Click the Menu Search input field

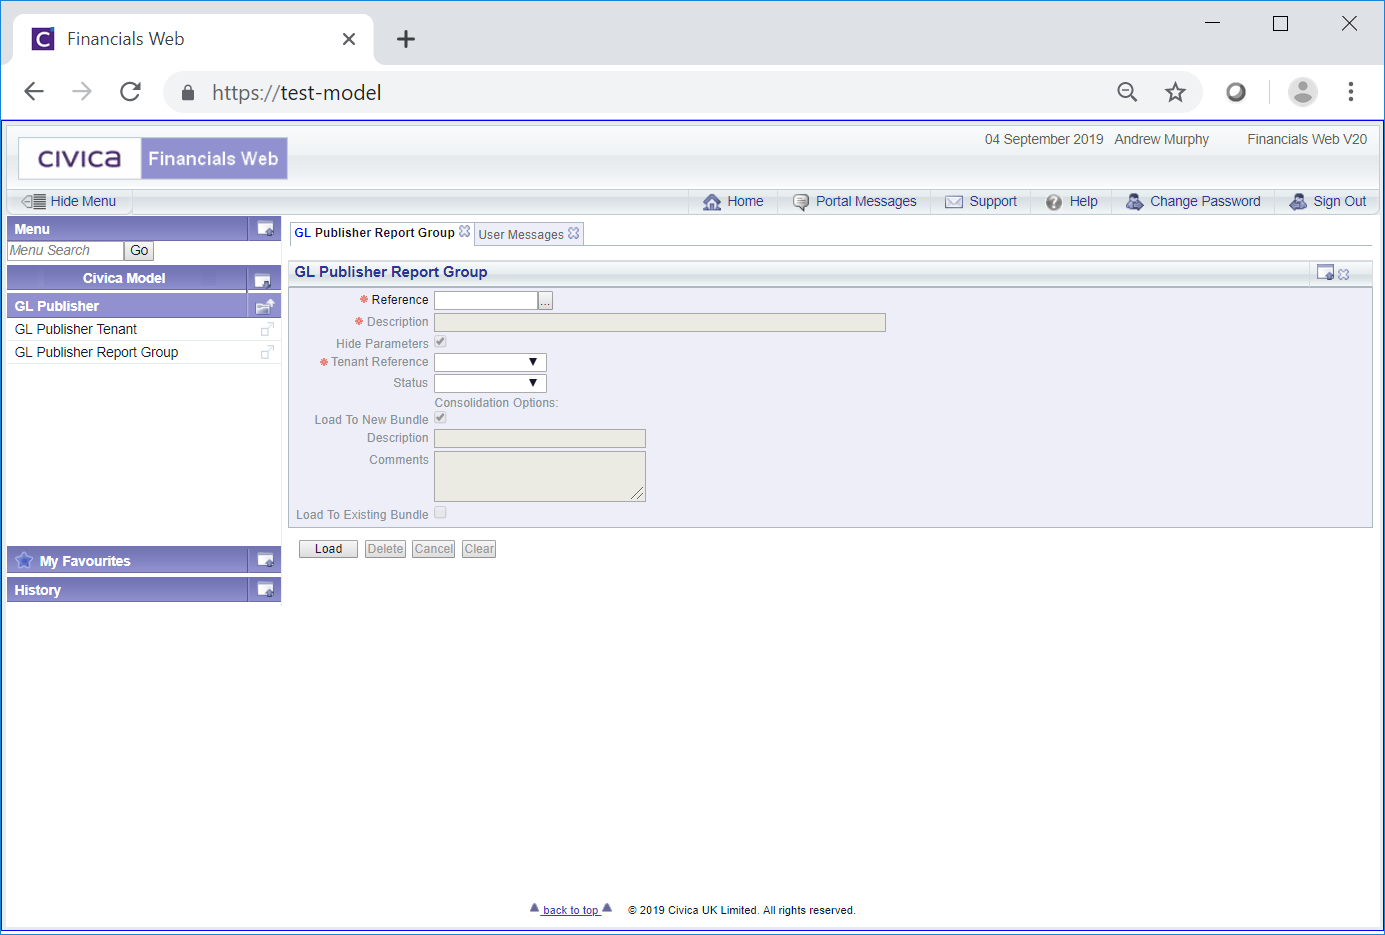pyautogui.click(x=65, y=251)
